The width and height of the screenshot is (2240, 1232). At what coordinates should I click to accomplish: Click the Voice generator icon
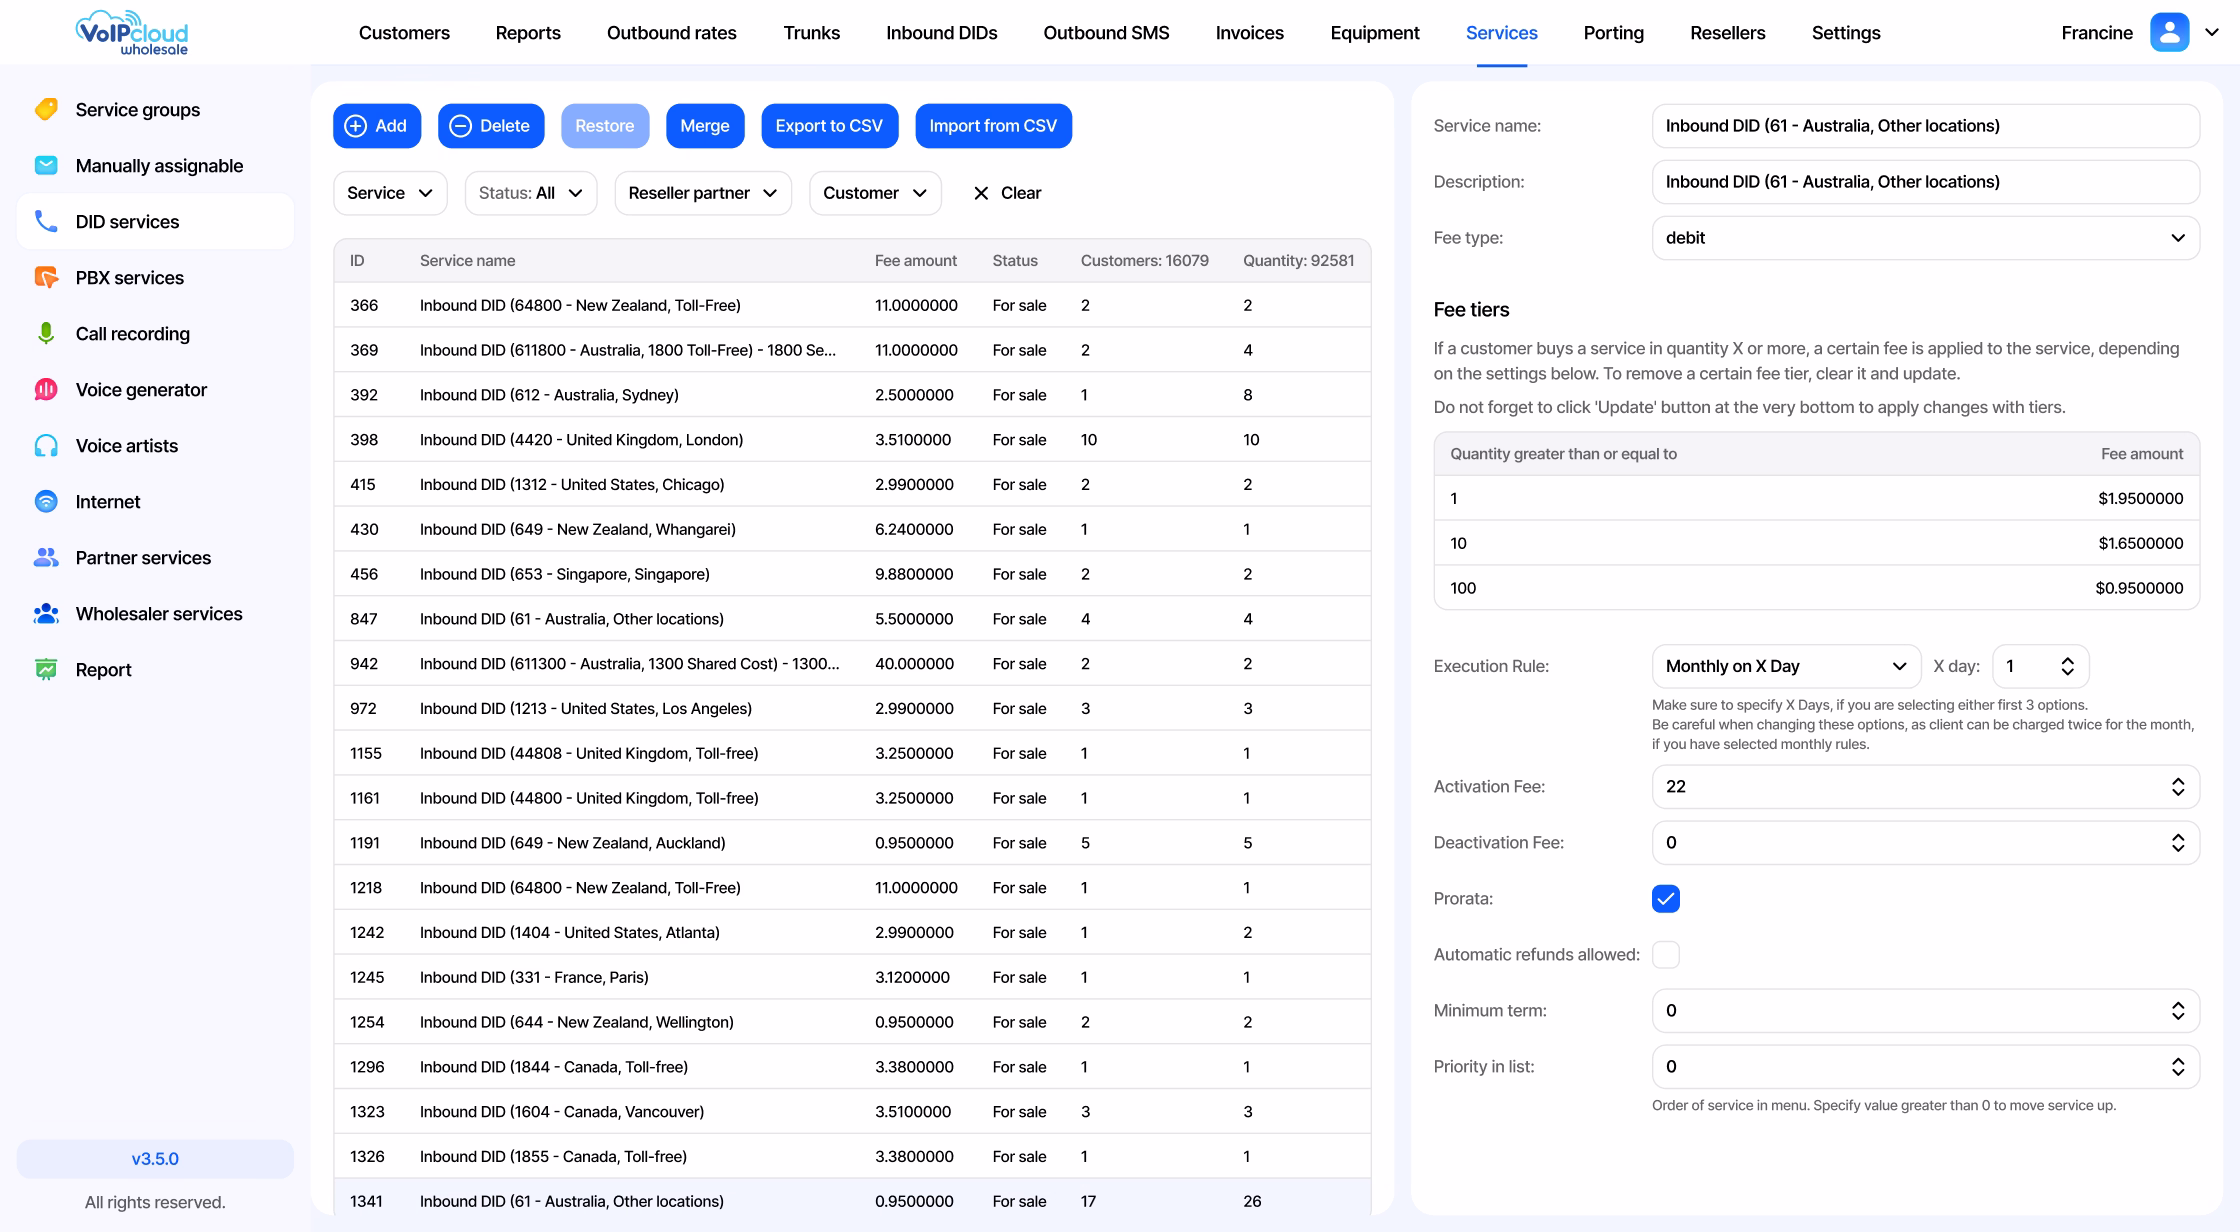[46, 390]
